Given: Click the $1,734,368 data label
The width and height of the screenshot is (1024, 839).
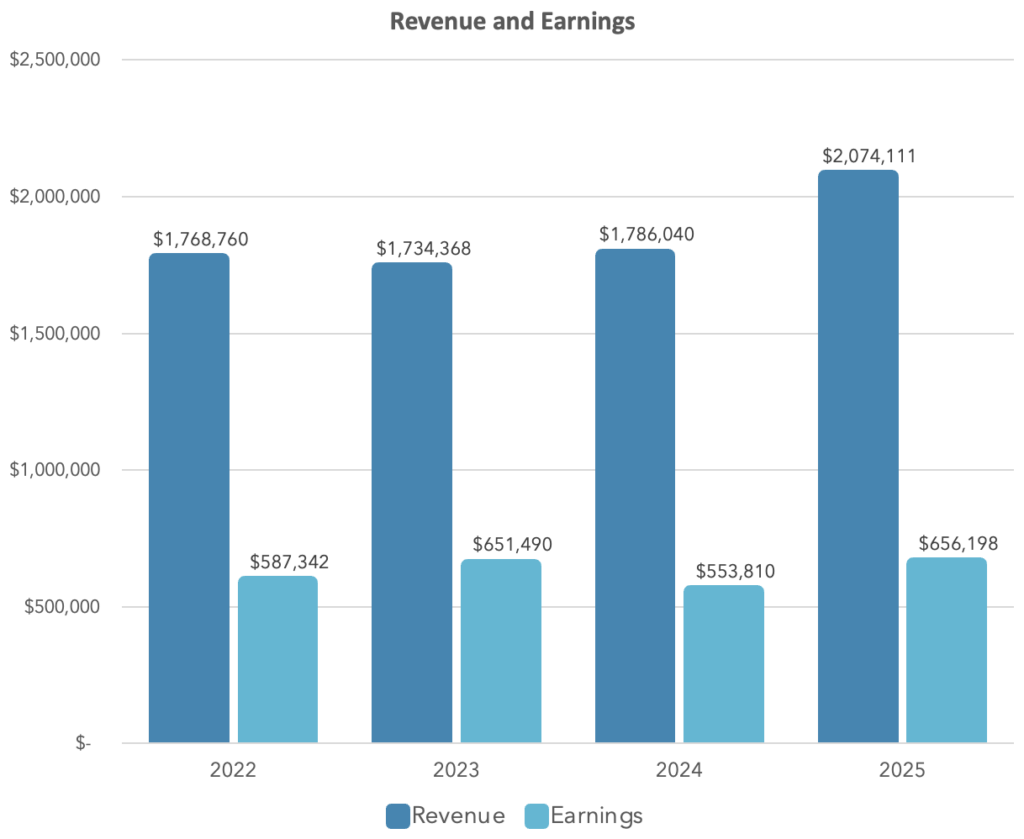Looking at the screenshot, I should [423, 248].
